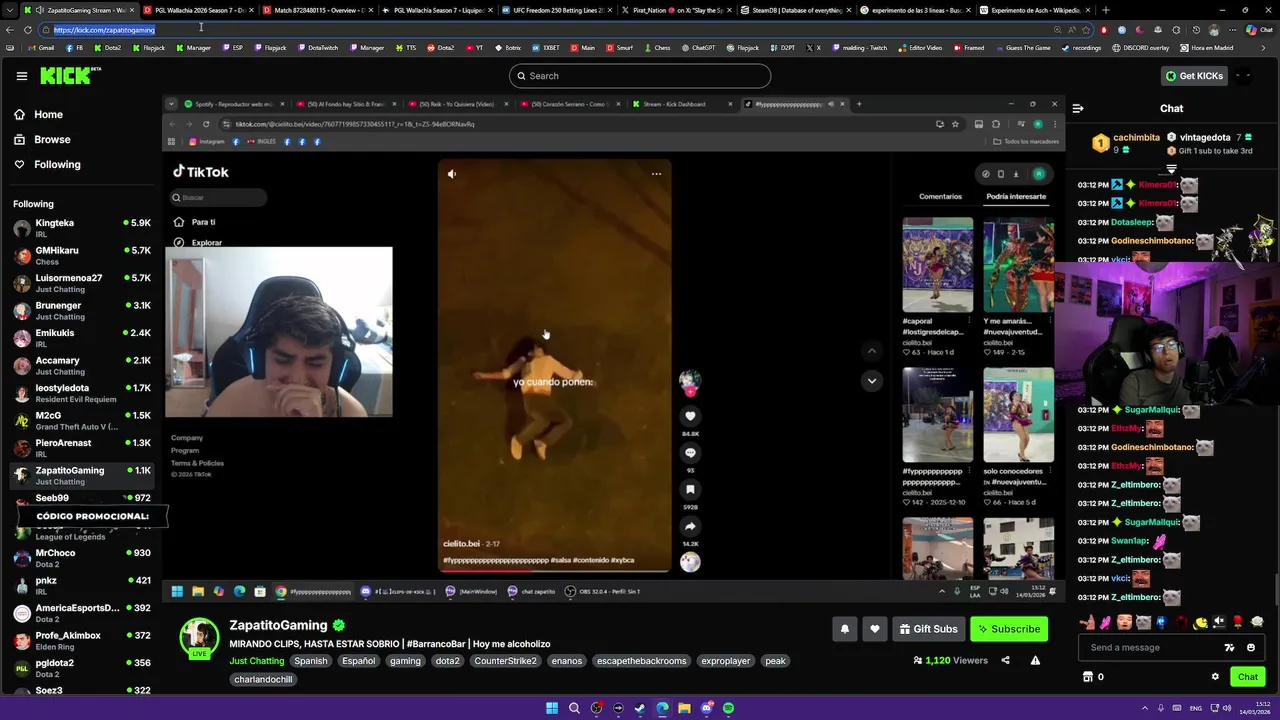
Task: Click the TikTok comments bubble icon
Action: pos(690,453)
